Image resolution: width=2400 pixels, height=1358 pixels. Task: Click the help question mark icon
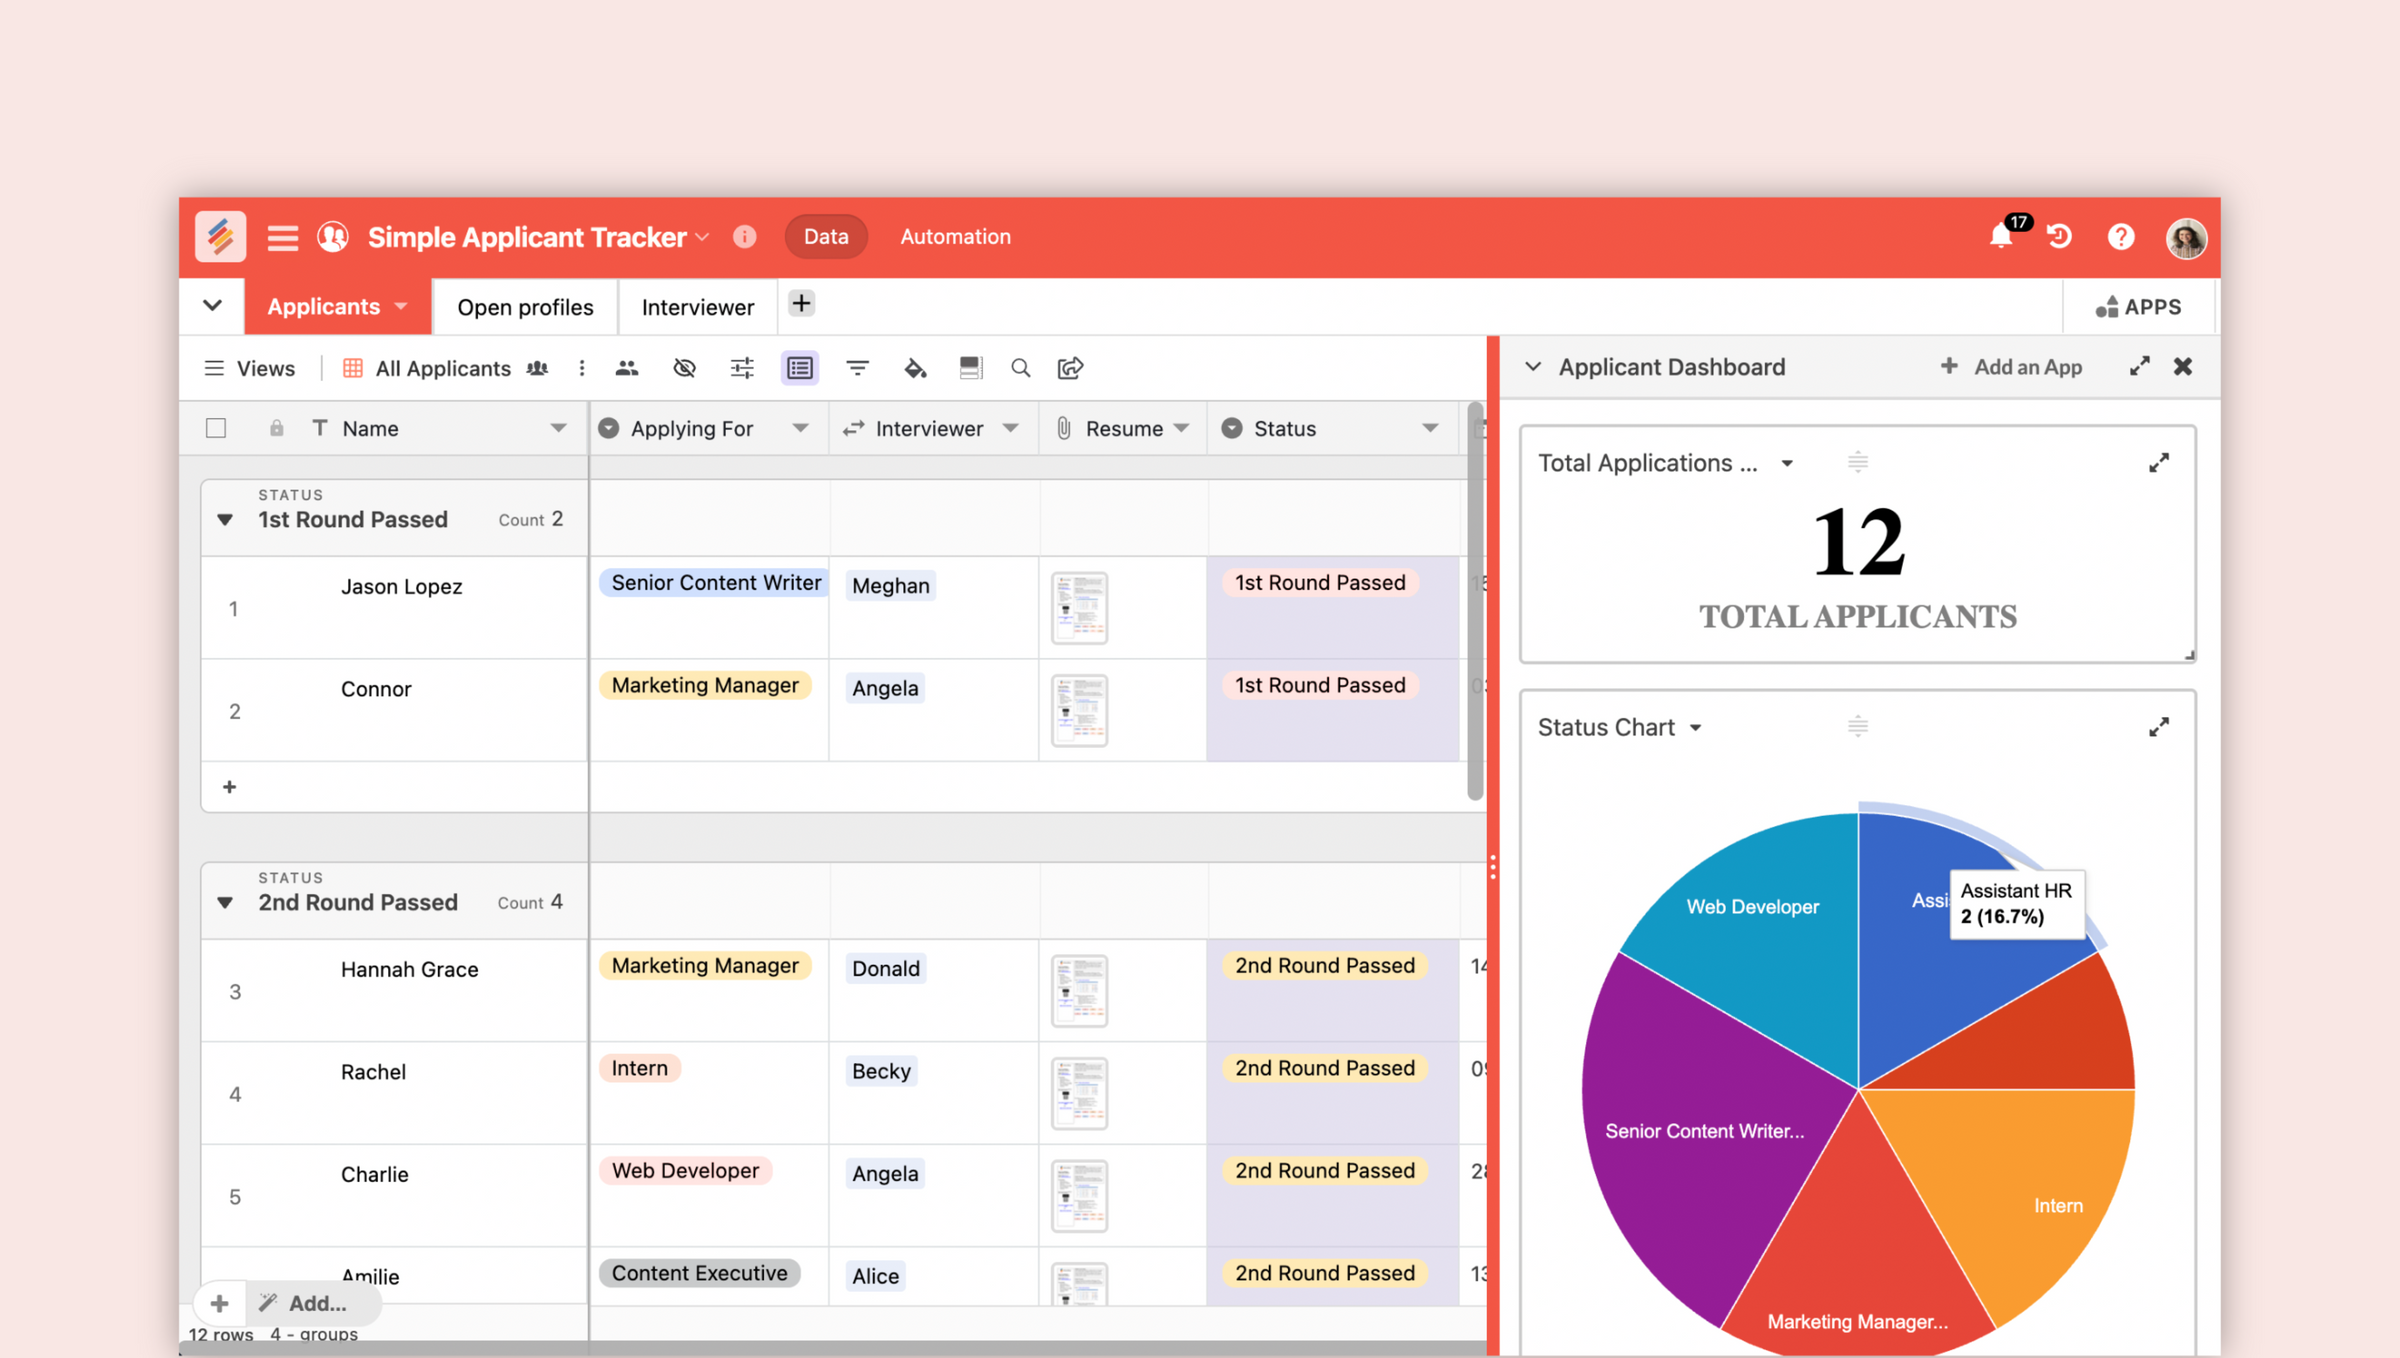(x=2121, y=236)
